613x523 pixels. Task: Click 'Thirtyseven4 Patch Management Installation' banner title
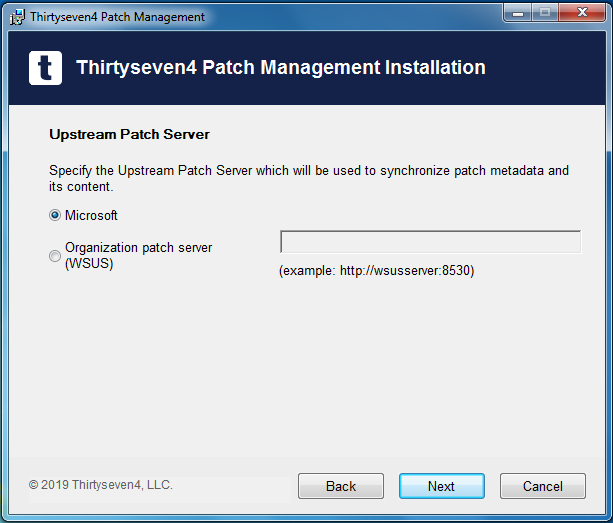(x=281, y=67)
